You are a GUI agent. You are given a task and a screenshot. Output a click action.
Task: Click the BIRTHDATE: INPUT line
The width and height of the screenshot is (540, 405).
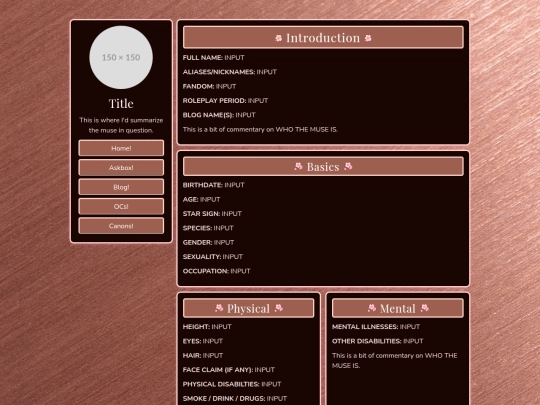(x=214, y=185)
